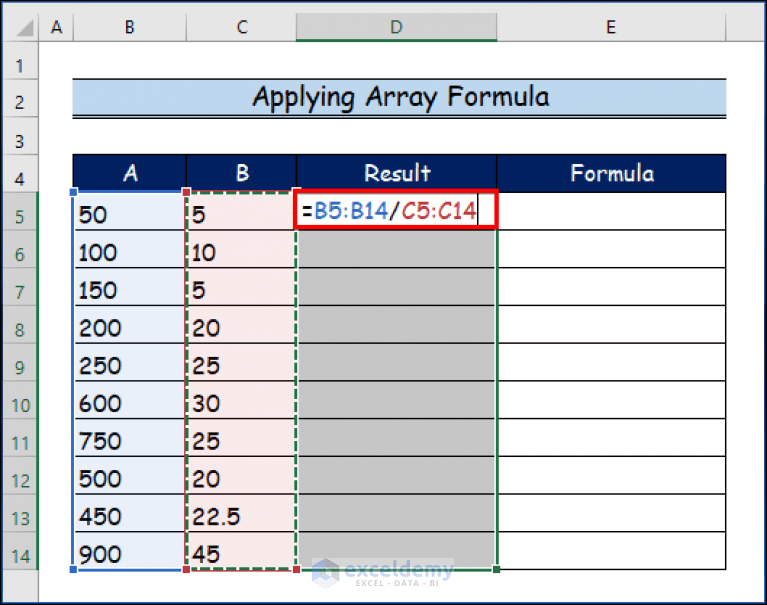Click cell containing 10
This screenshot has height=605, width=767.
click(242, 249)
